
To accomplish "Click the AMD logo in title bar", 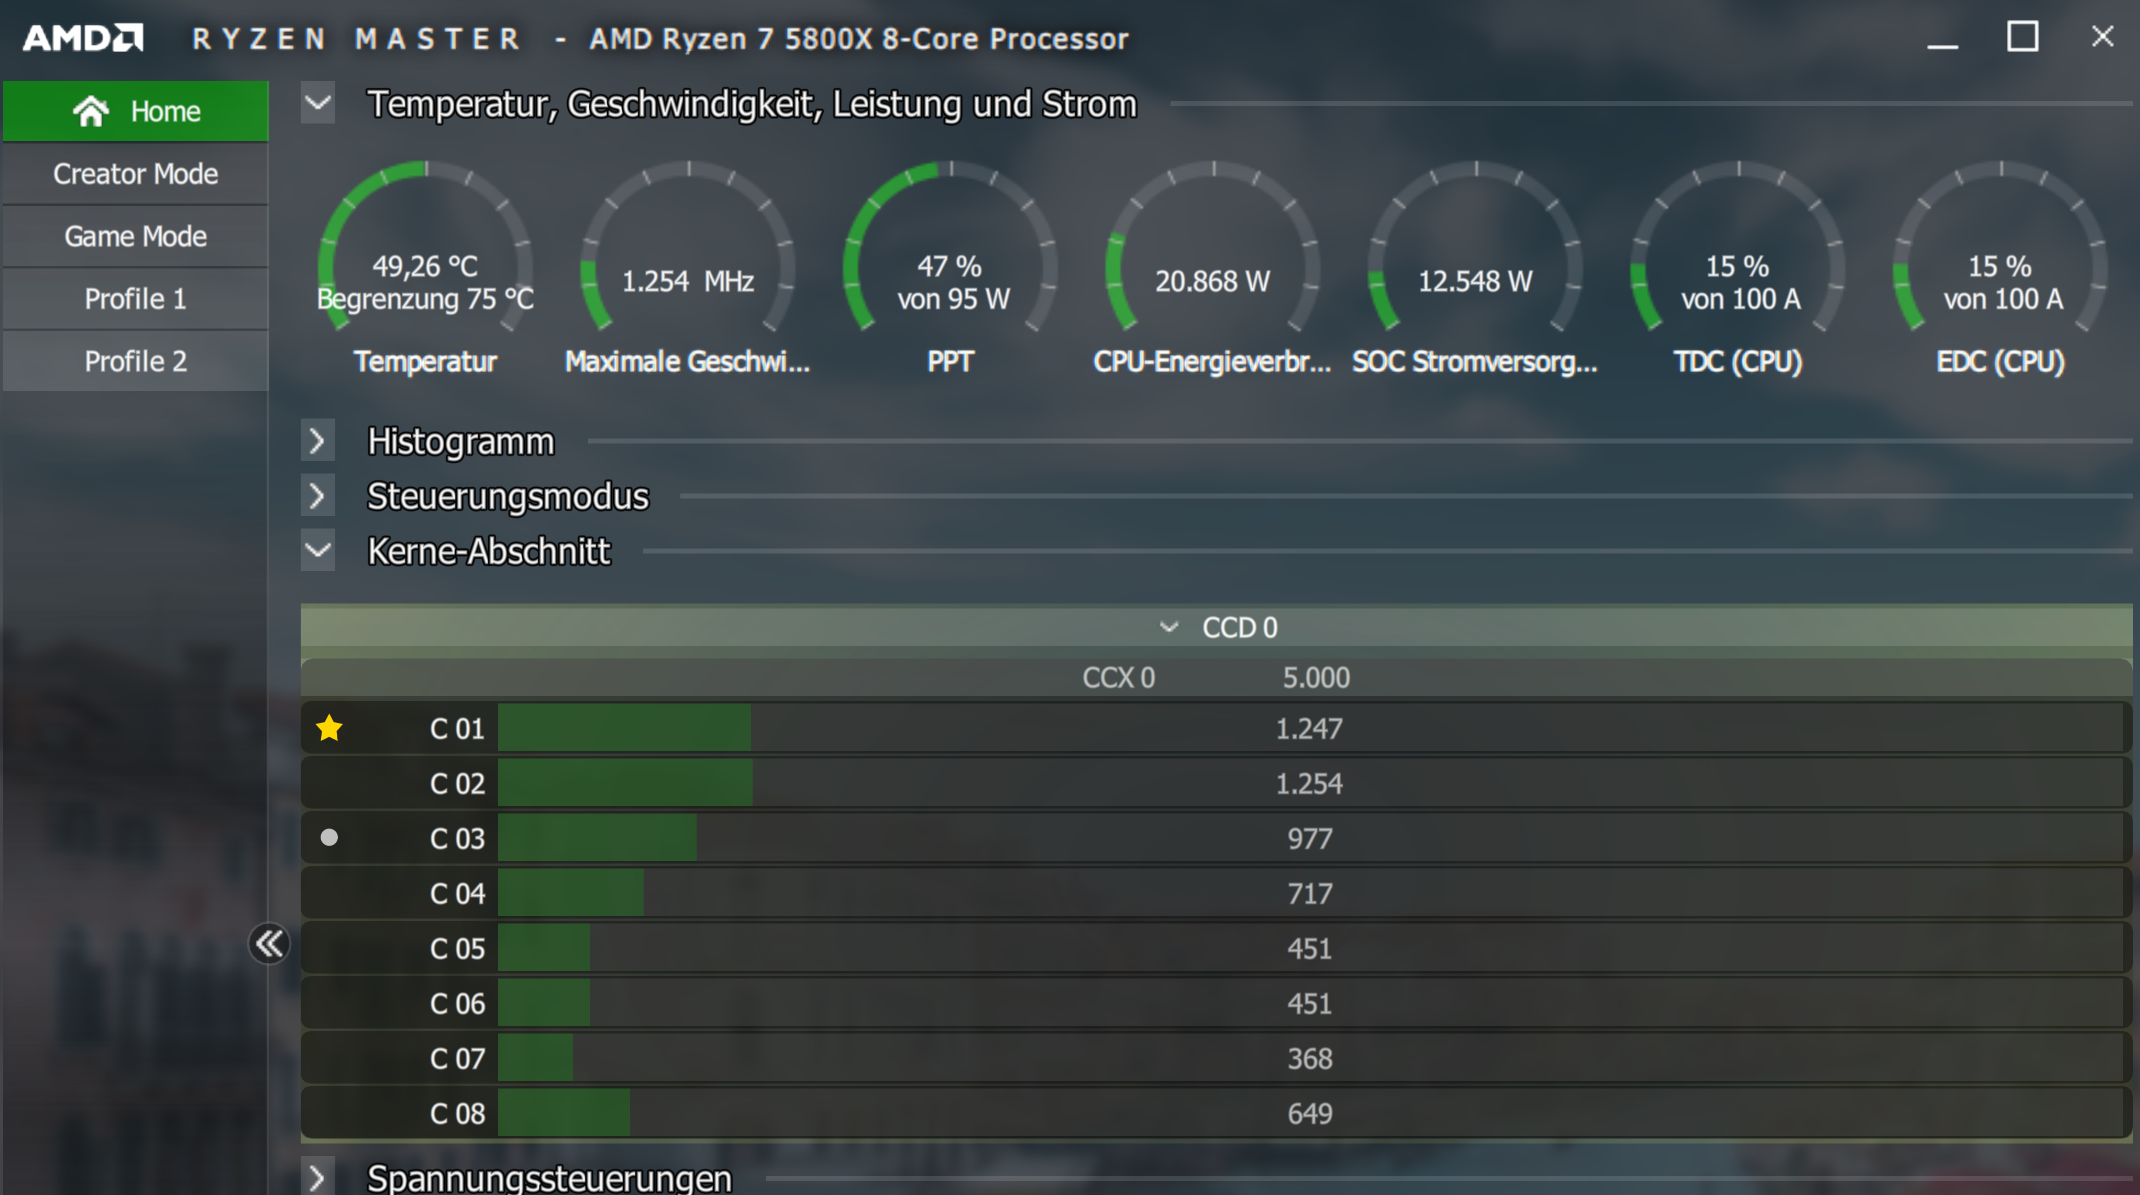I will pyautogui.click(x=83, y=38).
